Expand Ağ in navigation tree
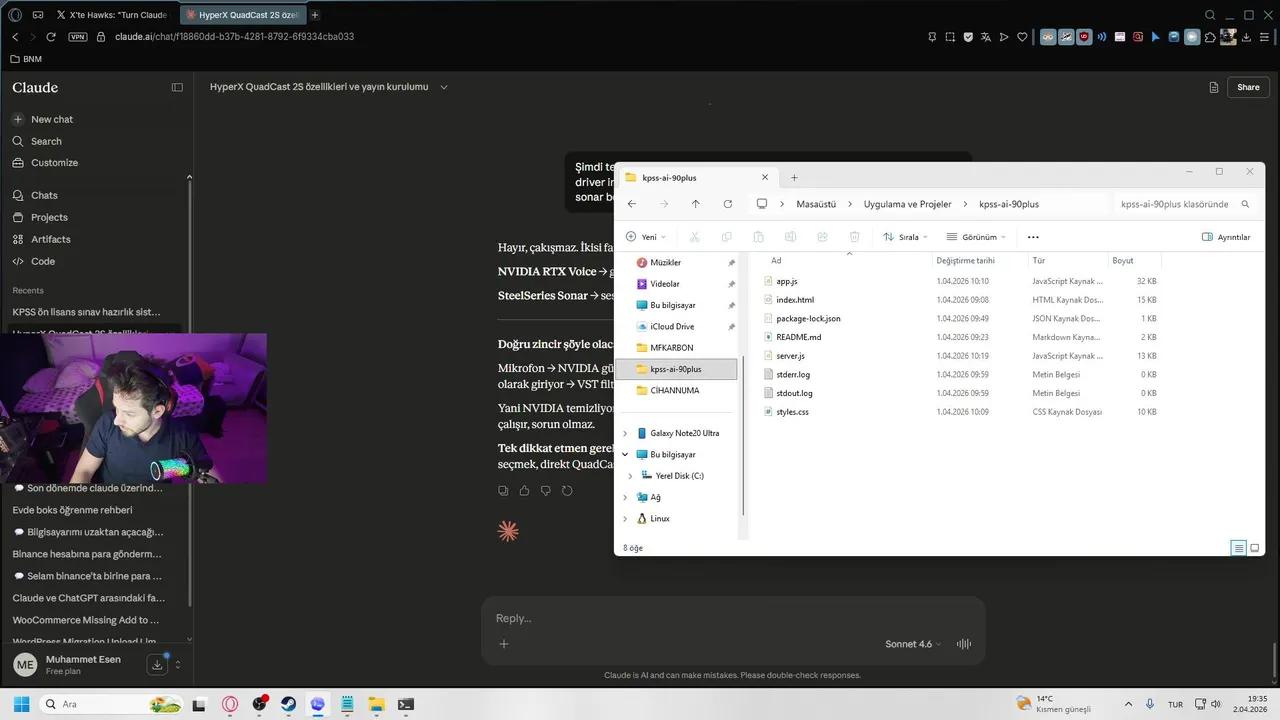This screenshot has width=1280, height=720. click(626, 497)
